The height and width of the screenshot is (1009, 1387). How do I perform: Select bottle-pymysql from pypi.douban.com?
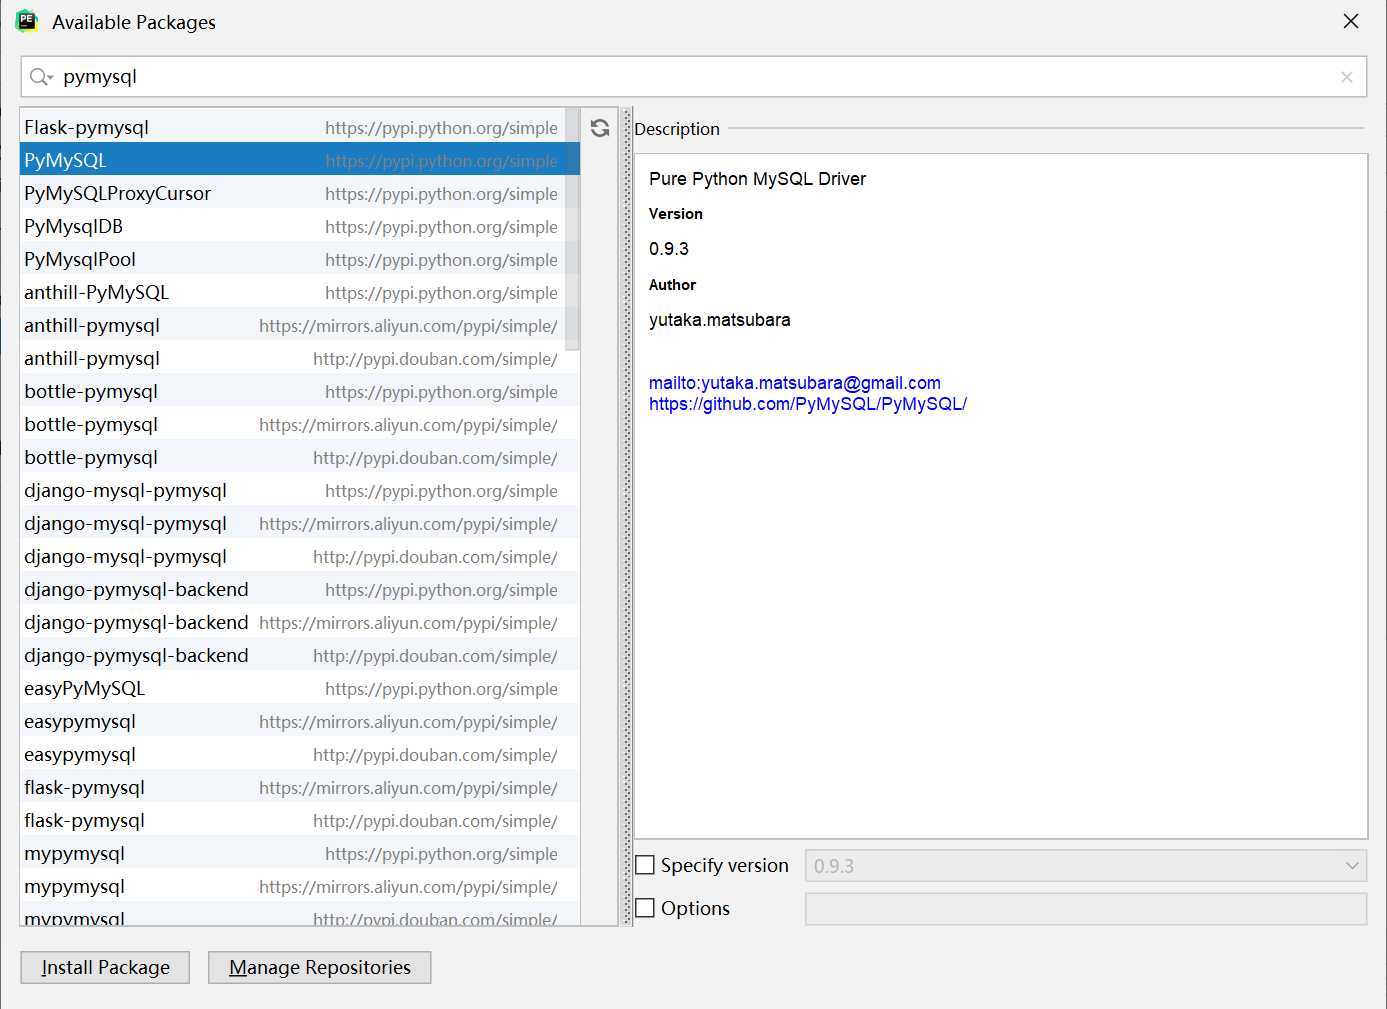[300, 457]
